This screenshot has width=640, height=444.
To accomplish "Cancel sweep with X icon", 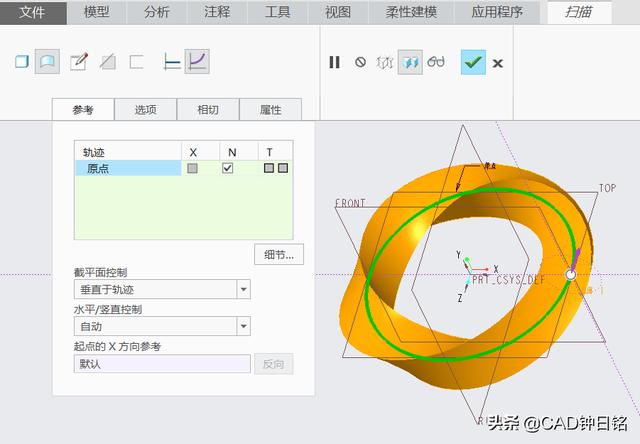I will click(x=498, y=63).
